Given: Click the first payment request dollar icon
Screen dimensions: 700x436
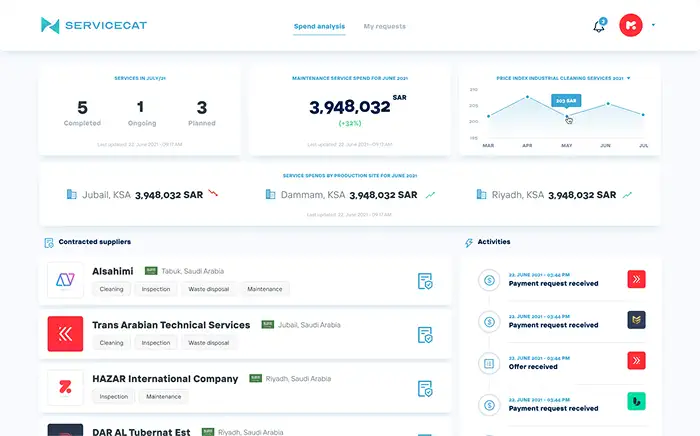Looking at the screenshot, I should coord(489,280).
